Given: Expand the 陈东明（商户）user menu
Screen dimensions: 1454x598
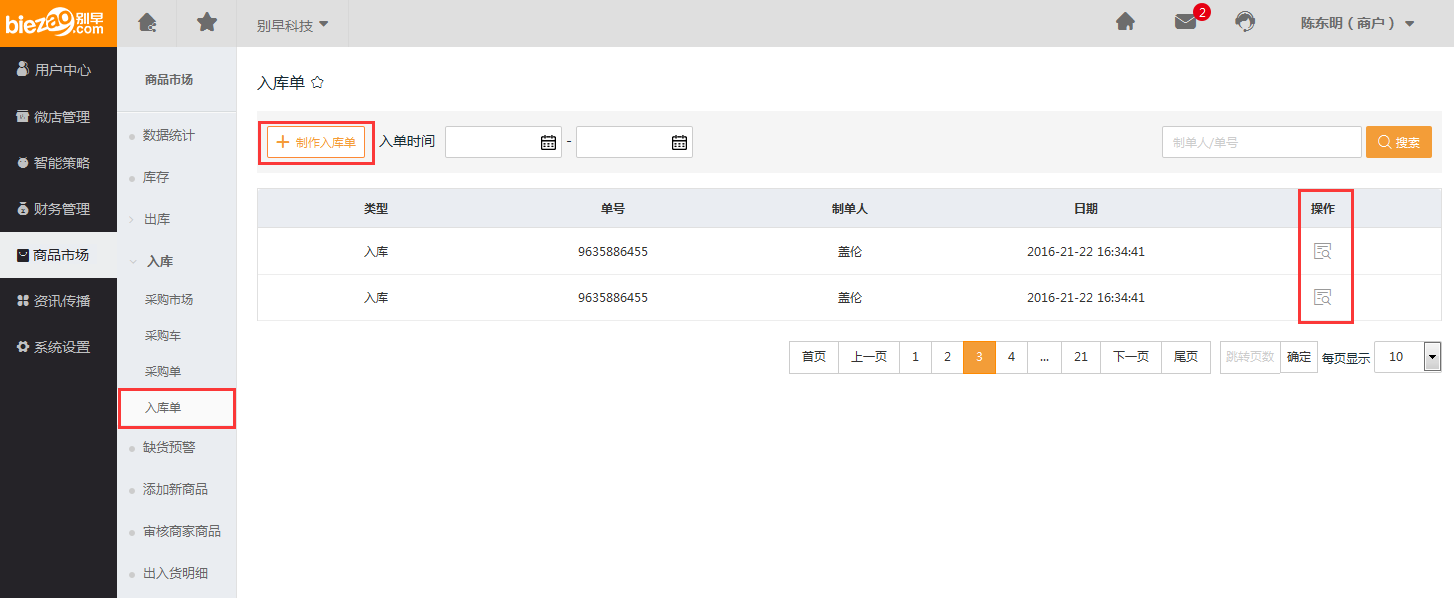Looking at the screenshot, I should pyautogui.click(x=1357, y=23).
